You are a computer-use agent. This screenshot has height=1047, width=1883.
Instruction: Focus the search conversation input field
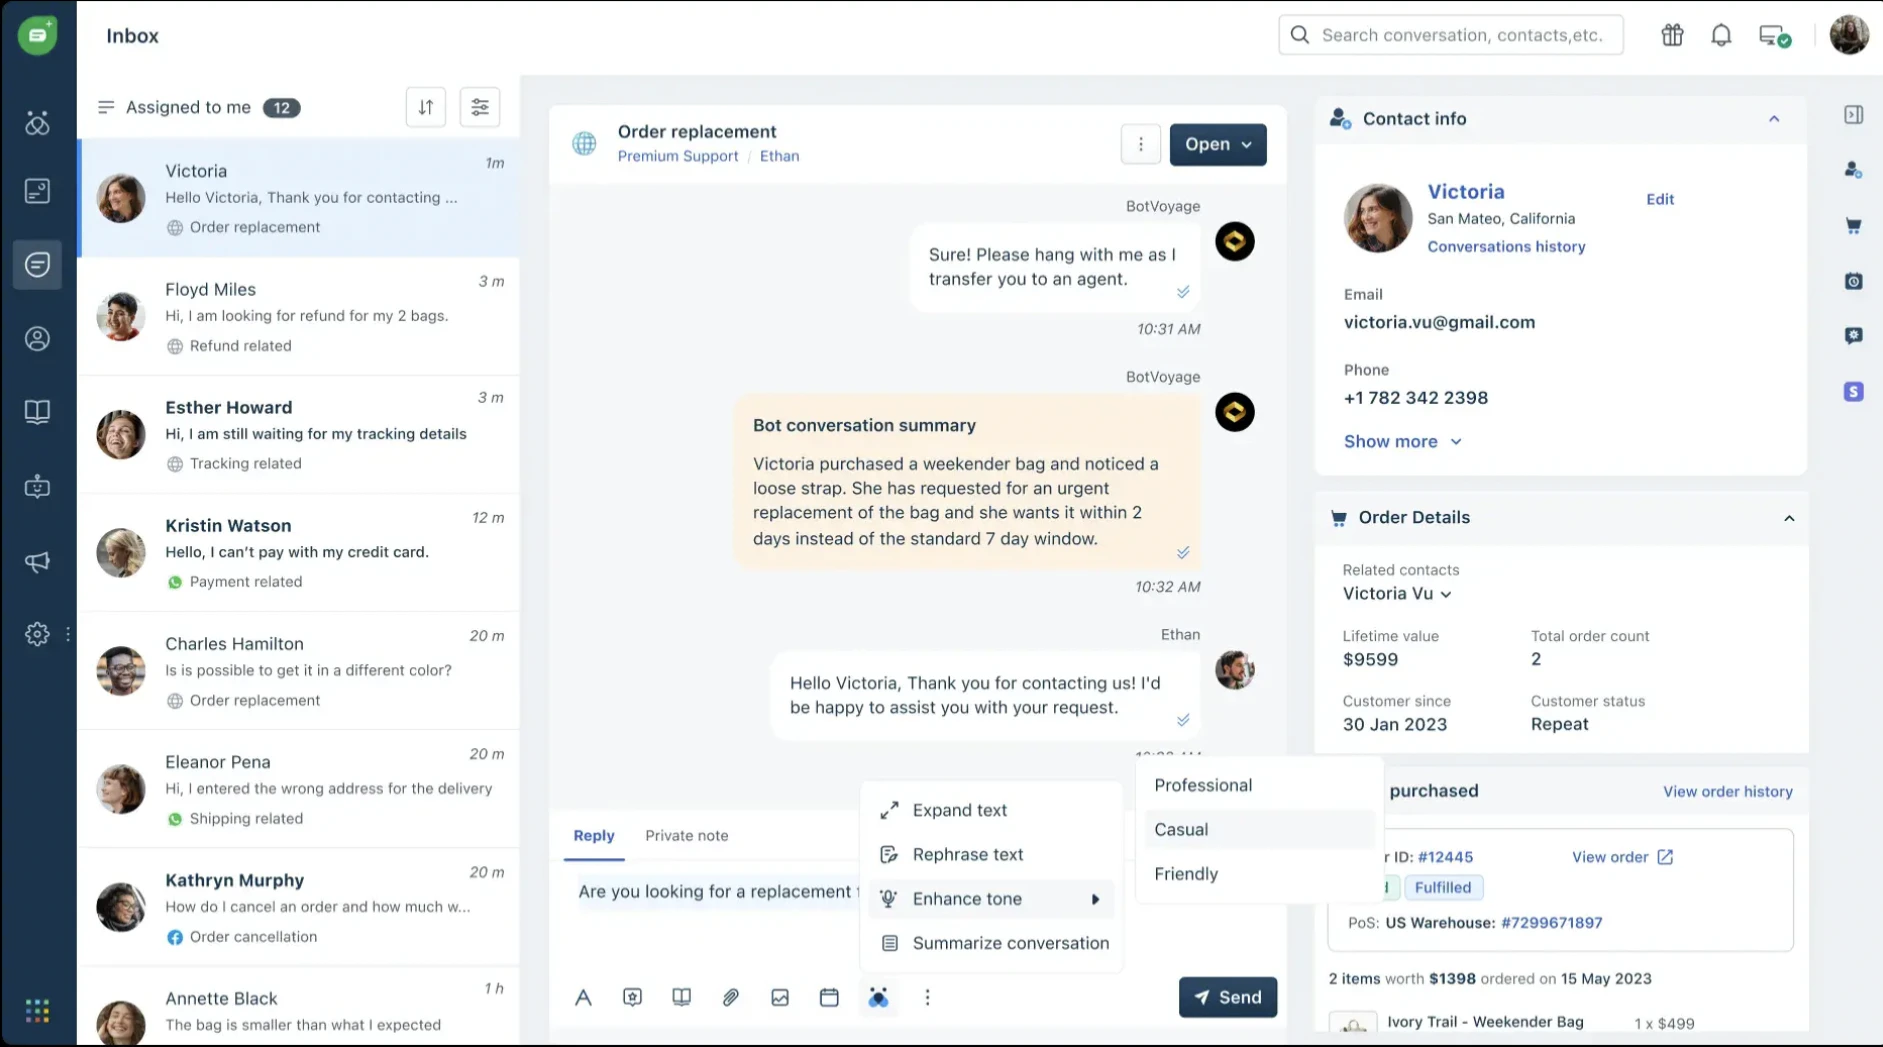[1451, 35]
